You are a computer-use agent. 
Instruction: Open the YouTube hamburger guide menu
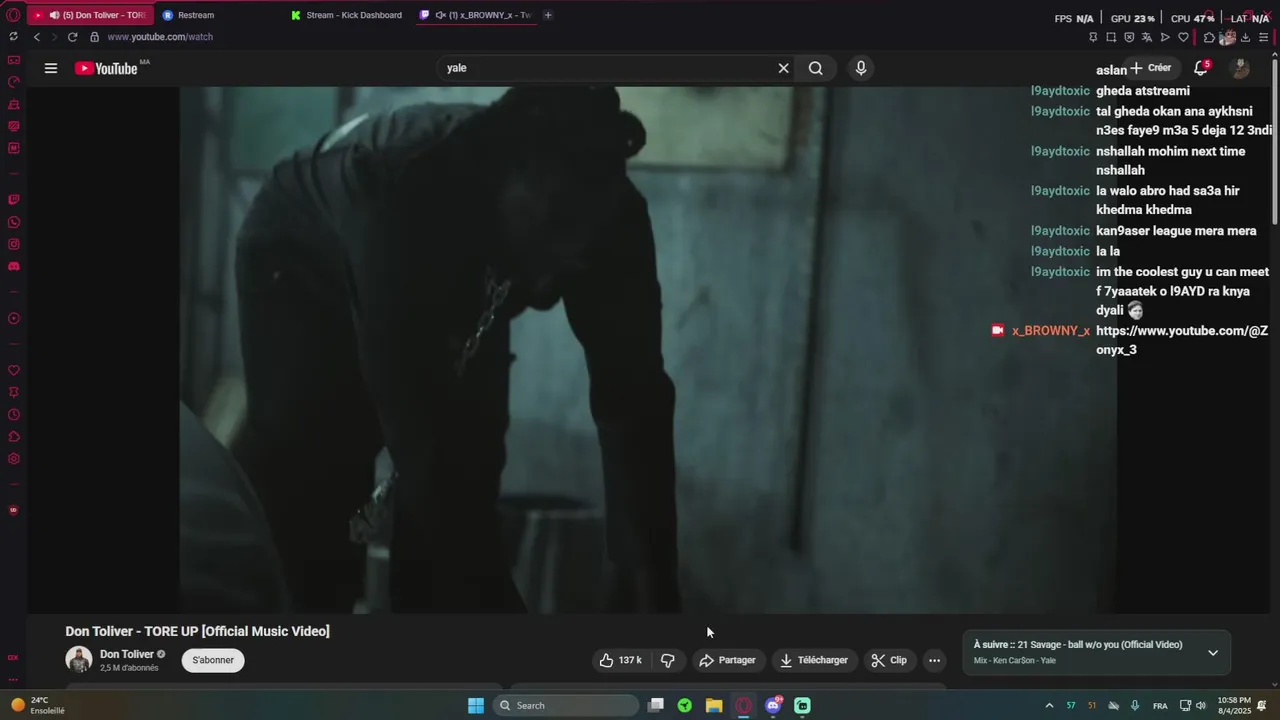click(x=51, y=68)
